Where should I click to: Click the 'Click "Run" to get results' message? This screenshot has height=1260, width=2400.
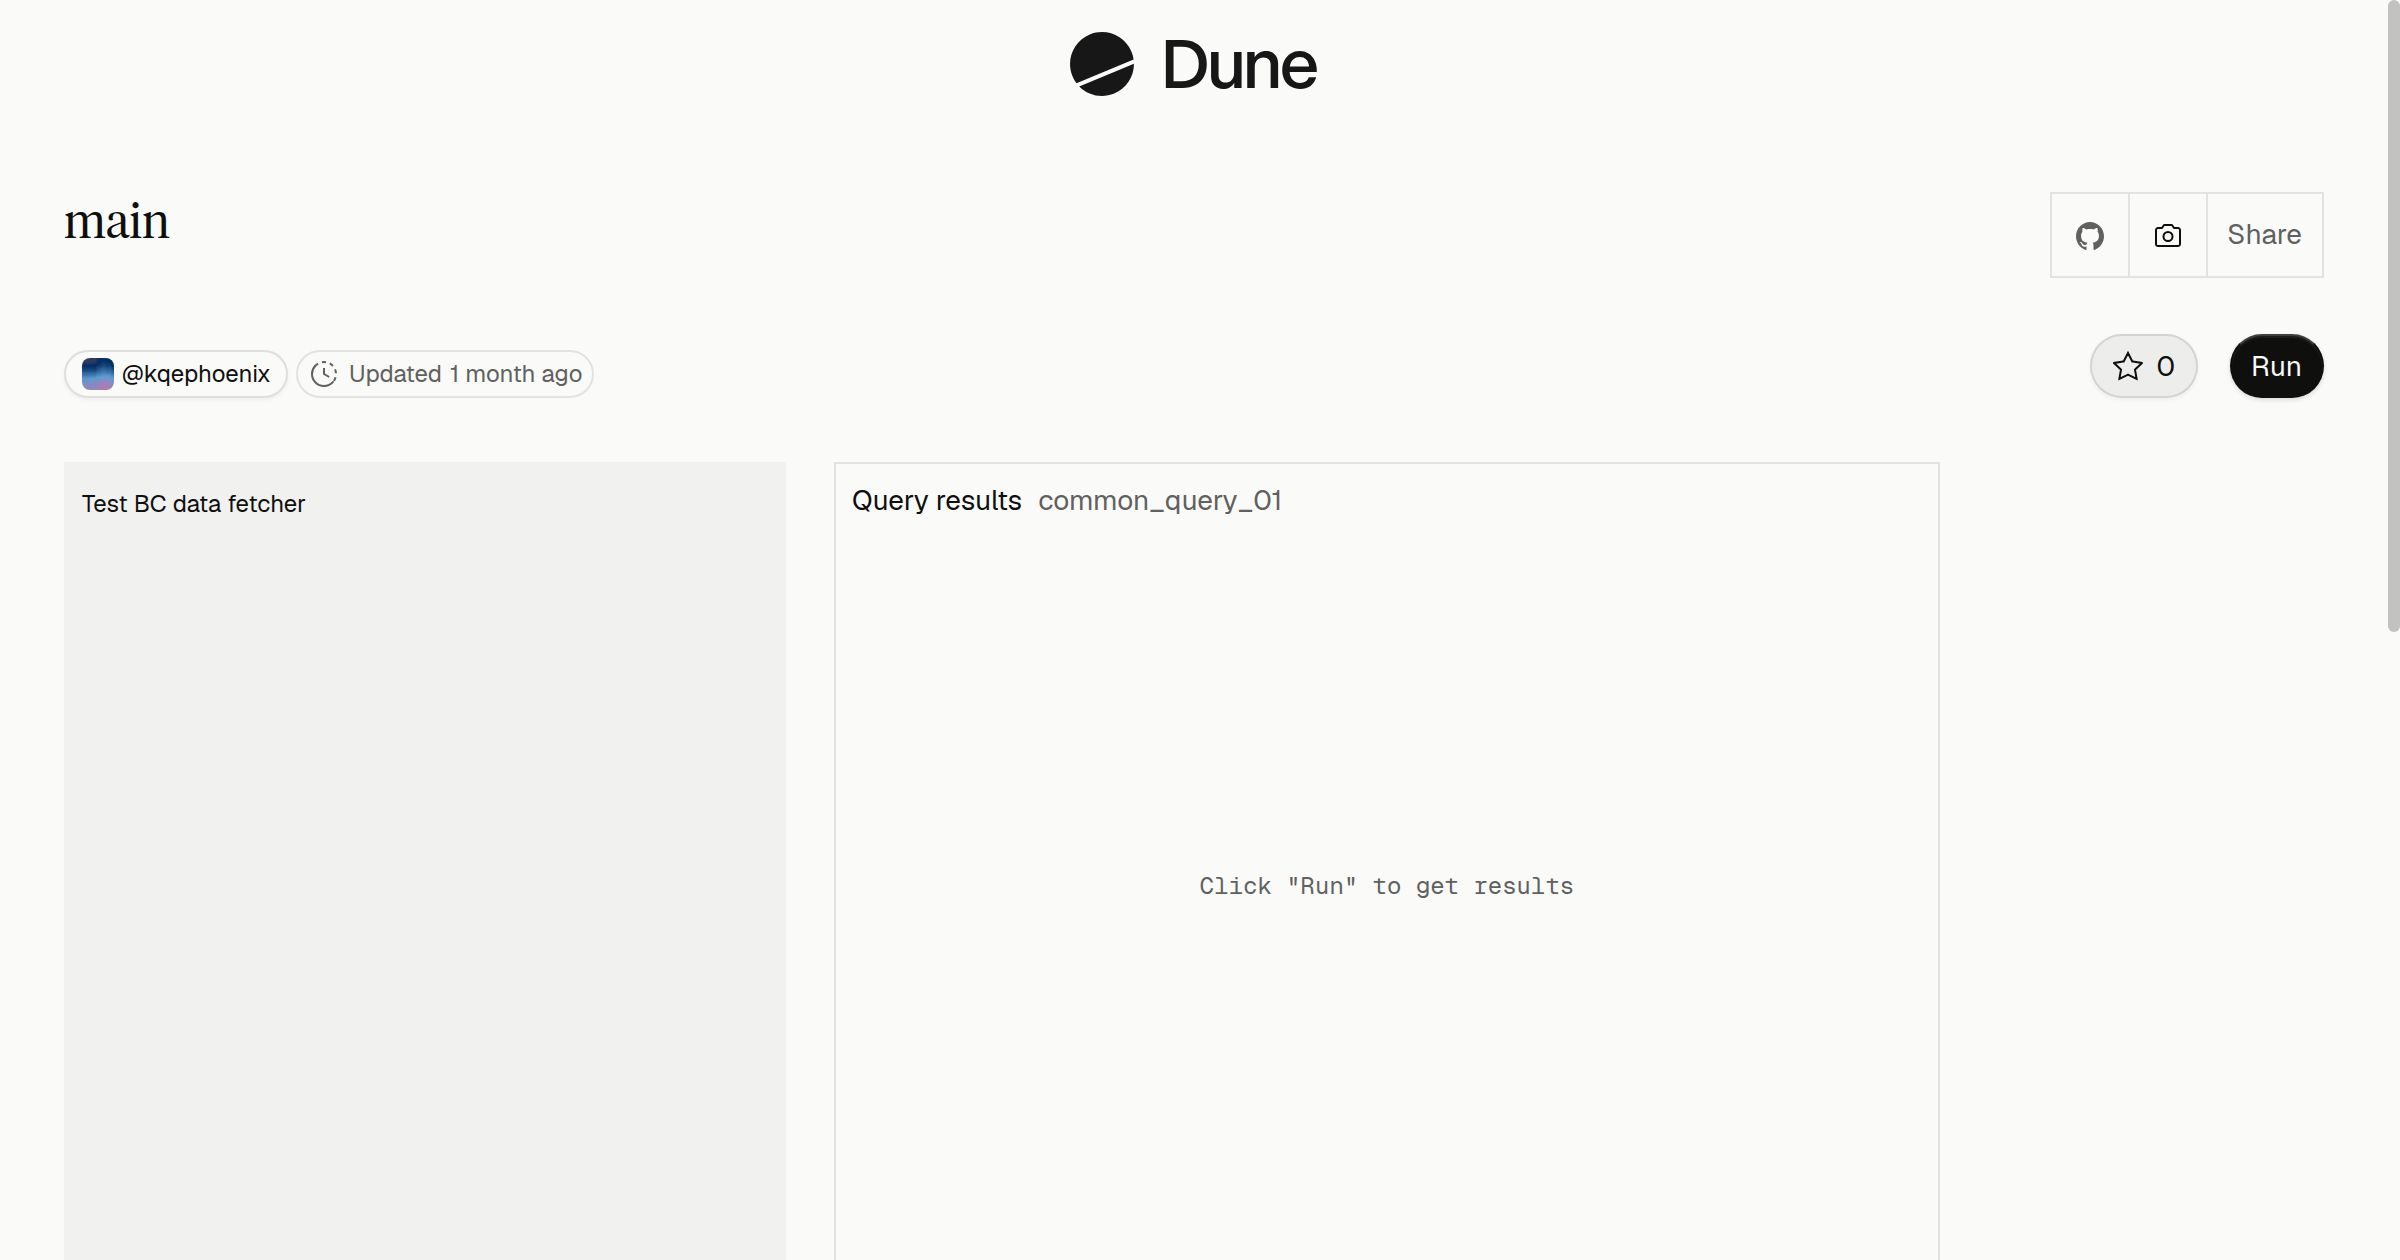[x=1386, y=886]
